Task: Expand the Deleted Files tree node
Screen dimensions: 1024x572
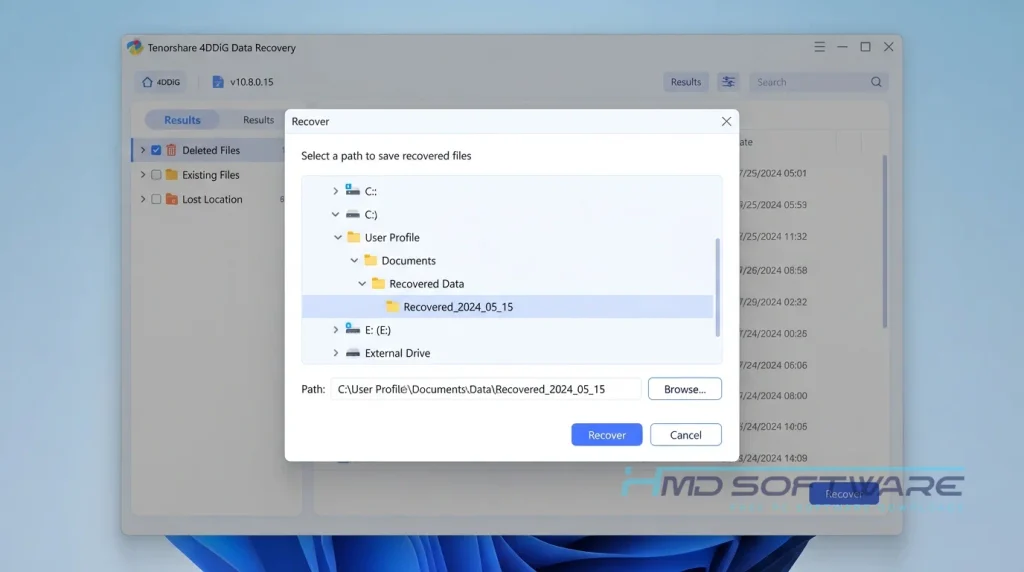Action: (142, 150)
